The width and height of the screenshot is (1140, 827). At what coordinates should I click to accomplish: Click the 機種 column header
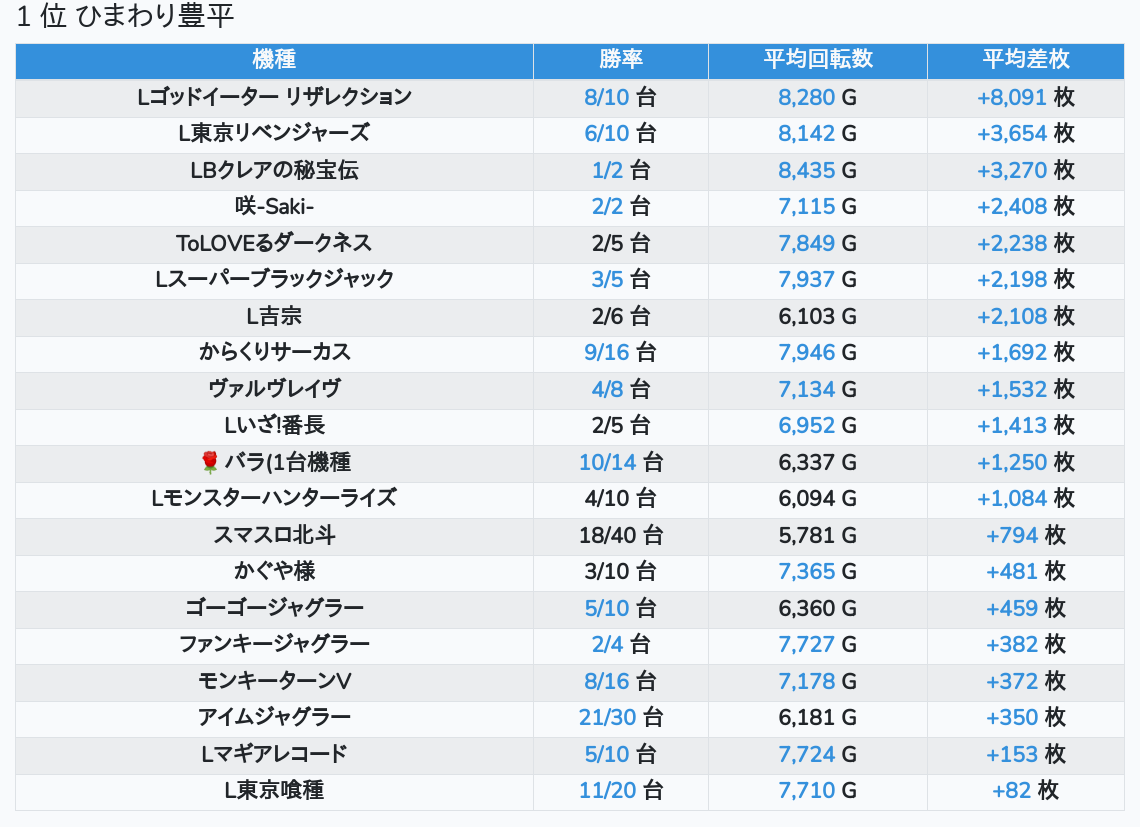[x=274, y=60]
